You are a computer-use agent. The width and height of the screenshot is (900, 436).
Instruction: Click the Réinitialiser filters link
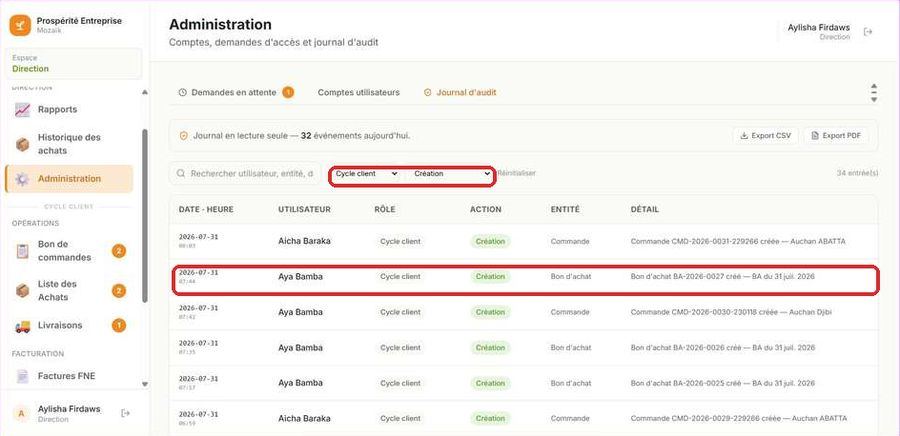[517, 173]
